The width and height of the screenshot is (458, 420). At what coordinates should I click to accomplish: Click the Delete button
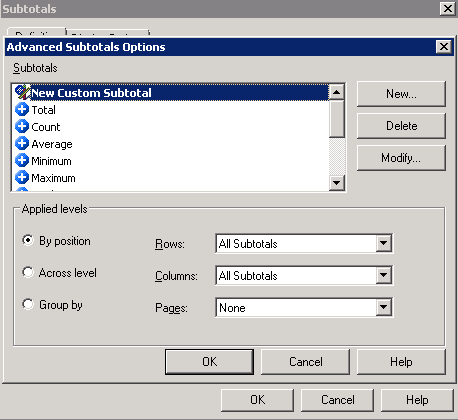coord(401,126)
